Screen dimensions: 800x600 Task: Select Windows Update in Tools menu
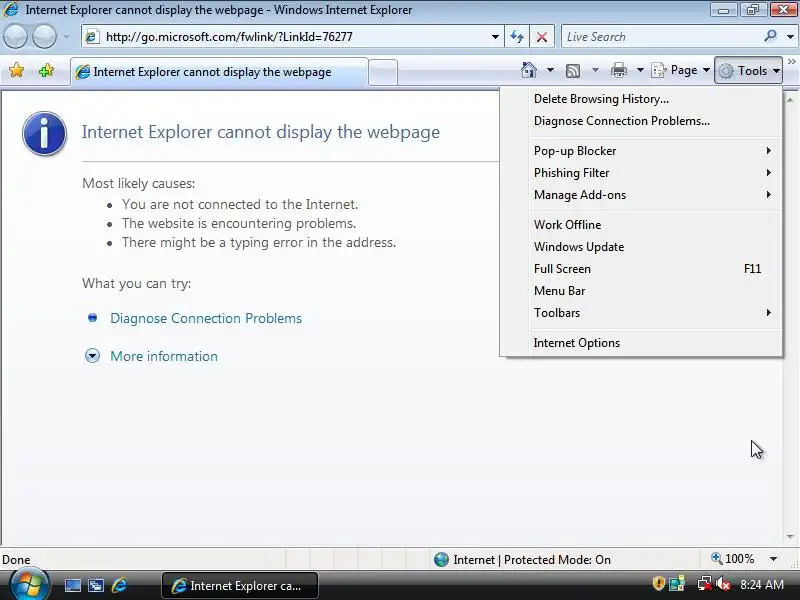point(641,247)
